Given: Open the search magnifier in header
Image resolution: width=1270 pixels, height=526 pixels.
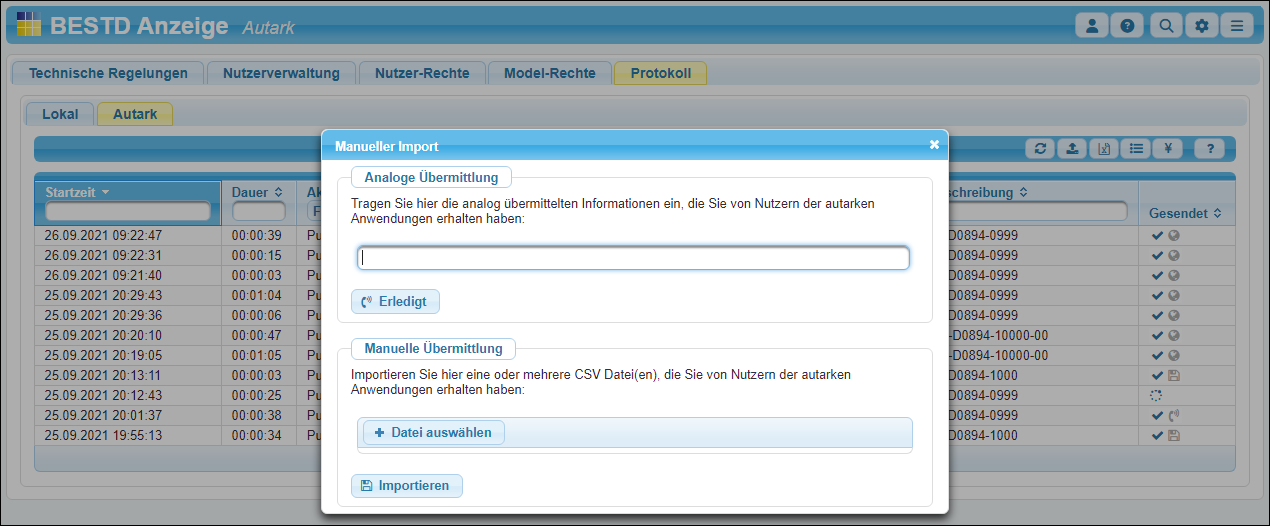Looking at the screenshot, I should [1165, 26].
